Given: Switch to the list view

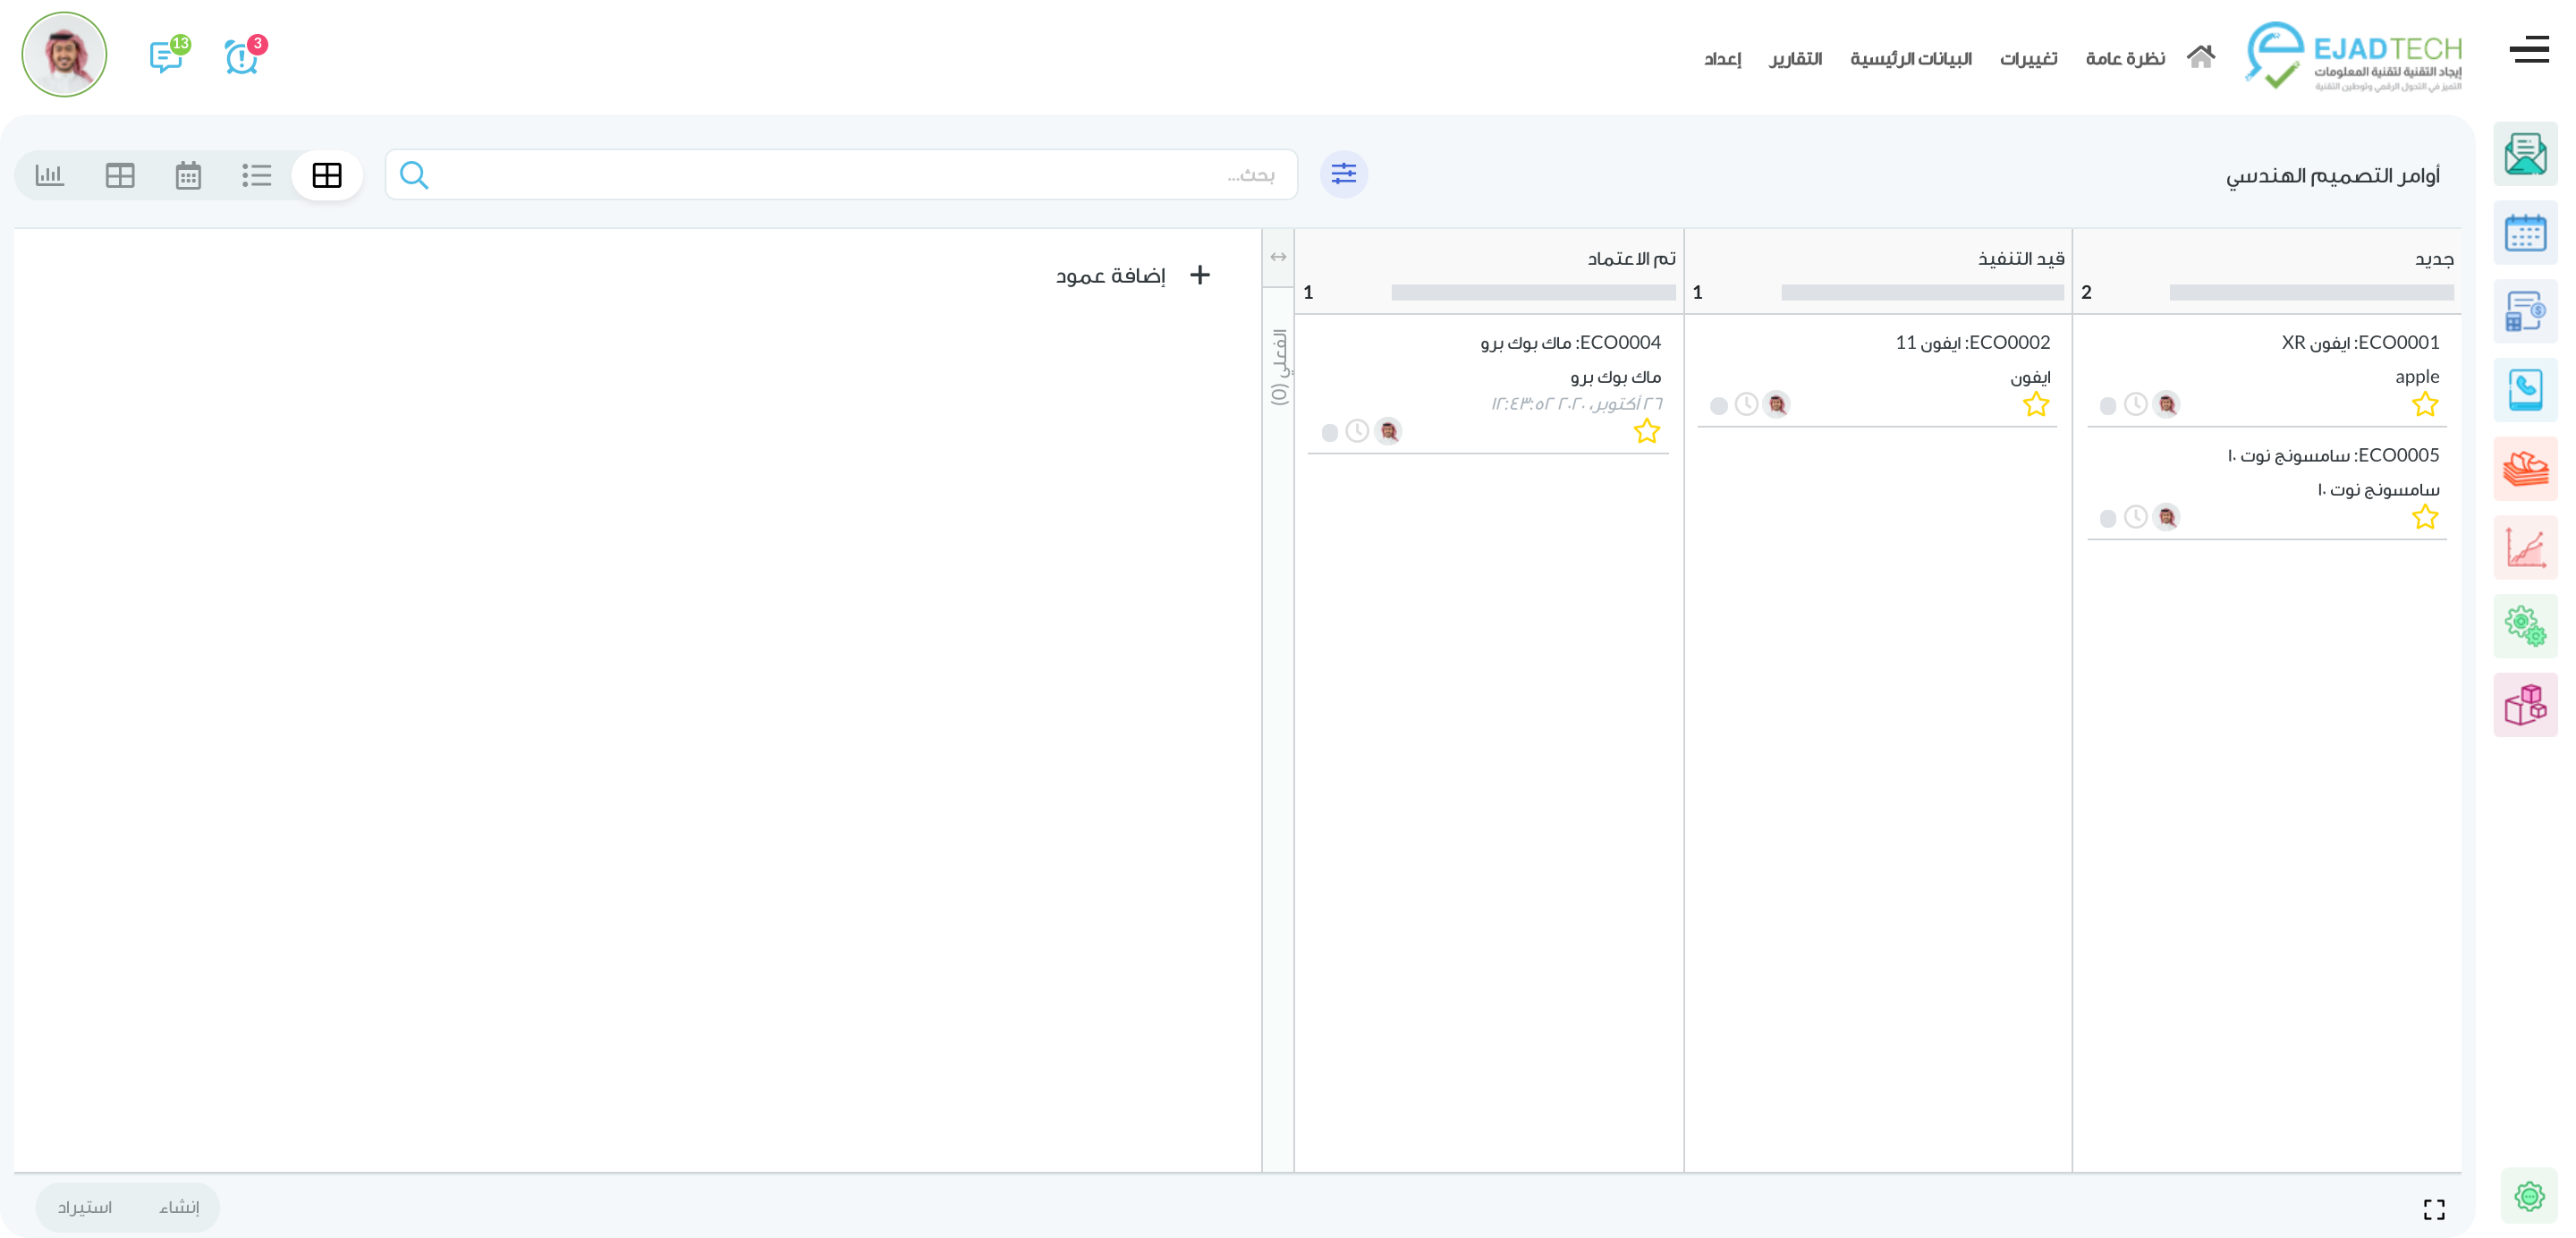Looking at the screenshot, I should (256, 176).
